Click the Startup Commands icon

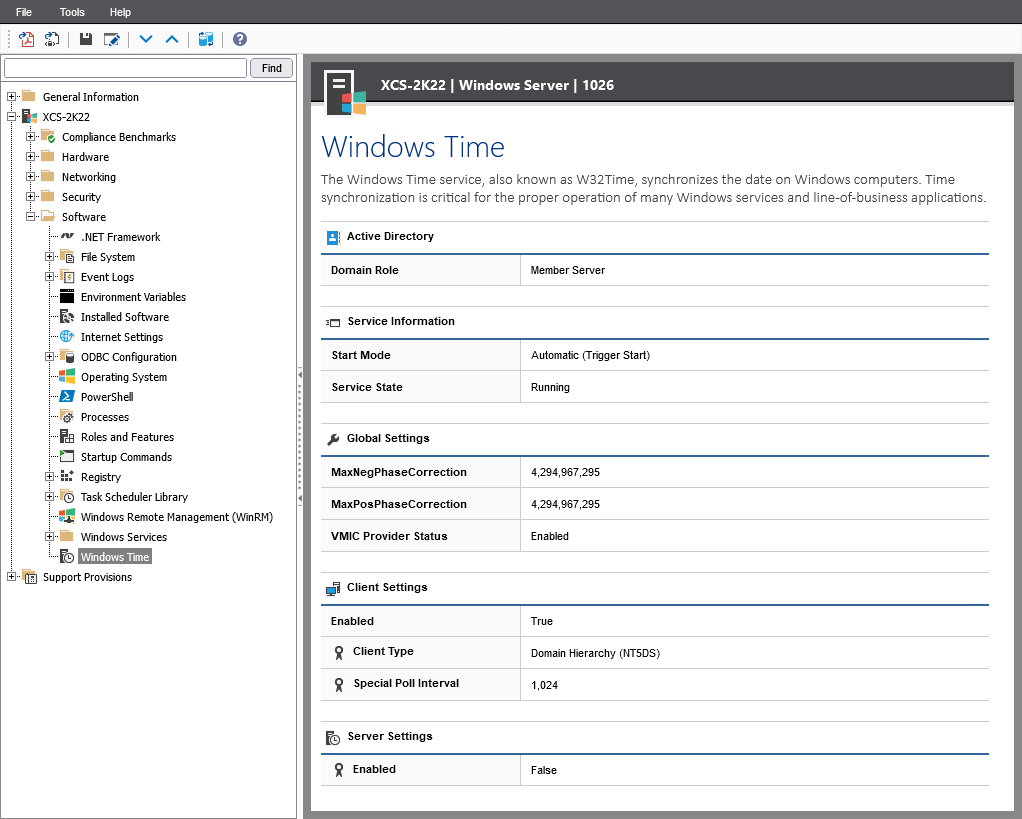coord(67,457)
